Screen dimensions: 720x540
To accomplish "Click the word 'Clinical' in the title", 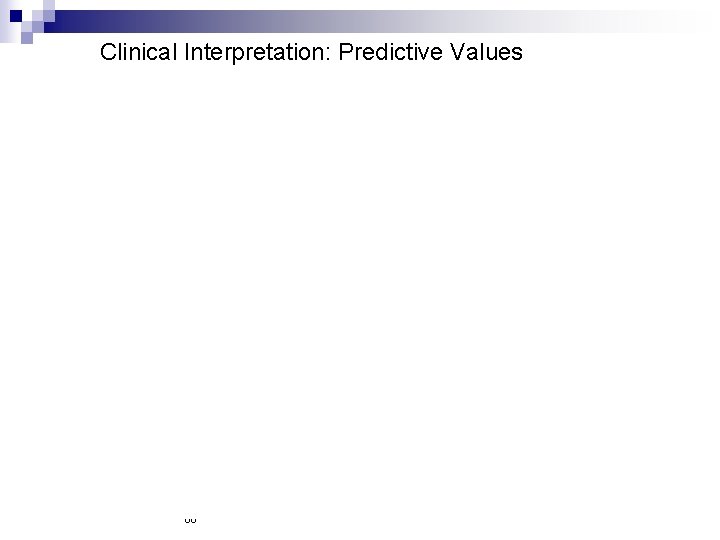I will point(138,52).
